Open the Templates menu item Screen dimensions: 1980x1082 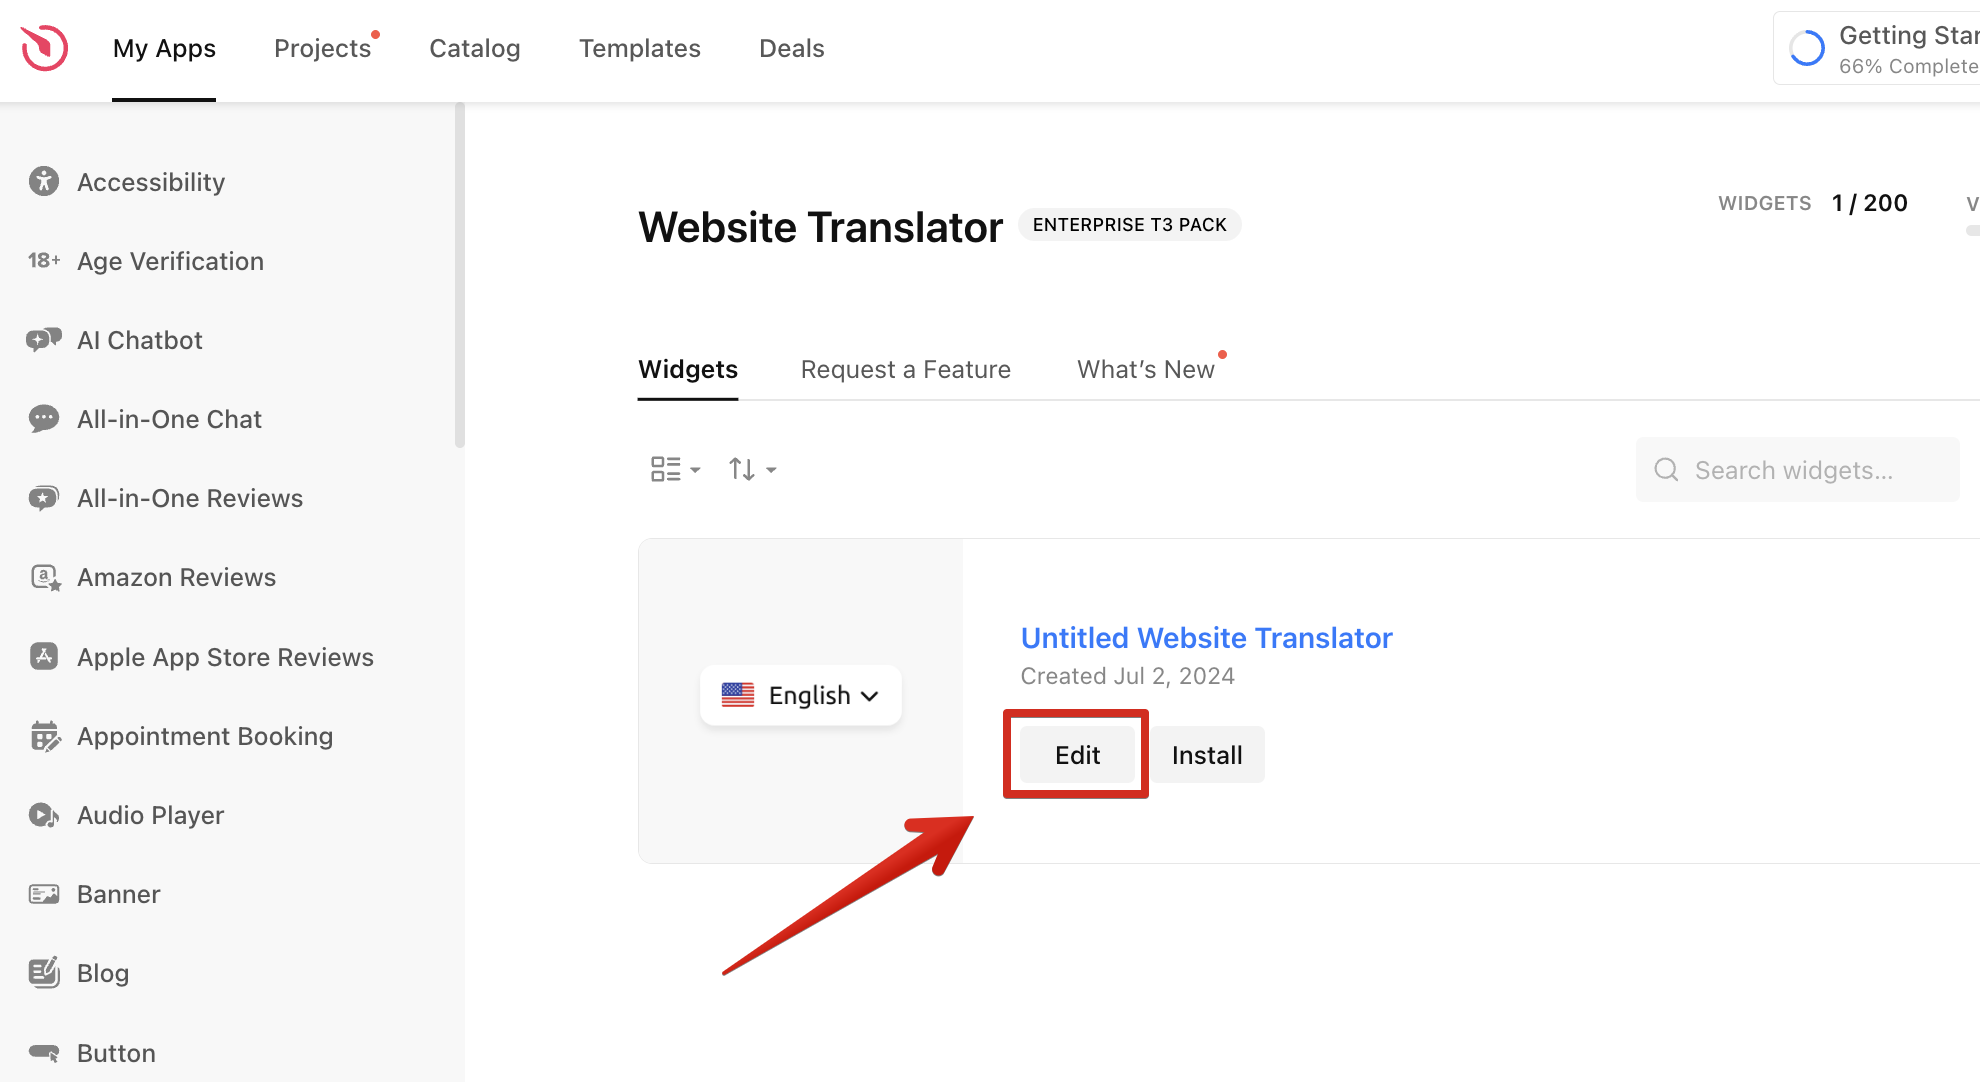[639, 48]
